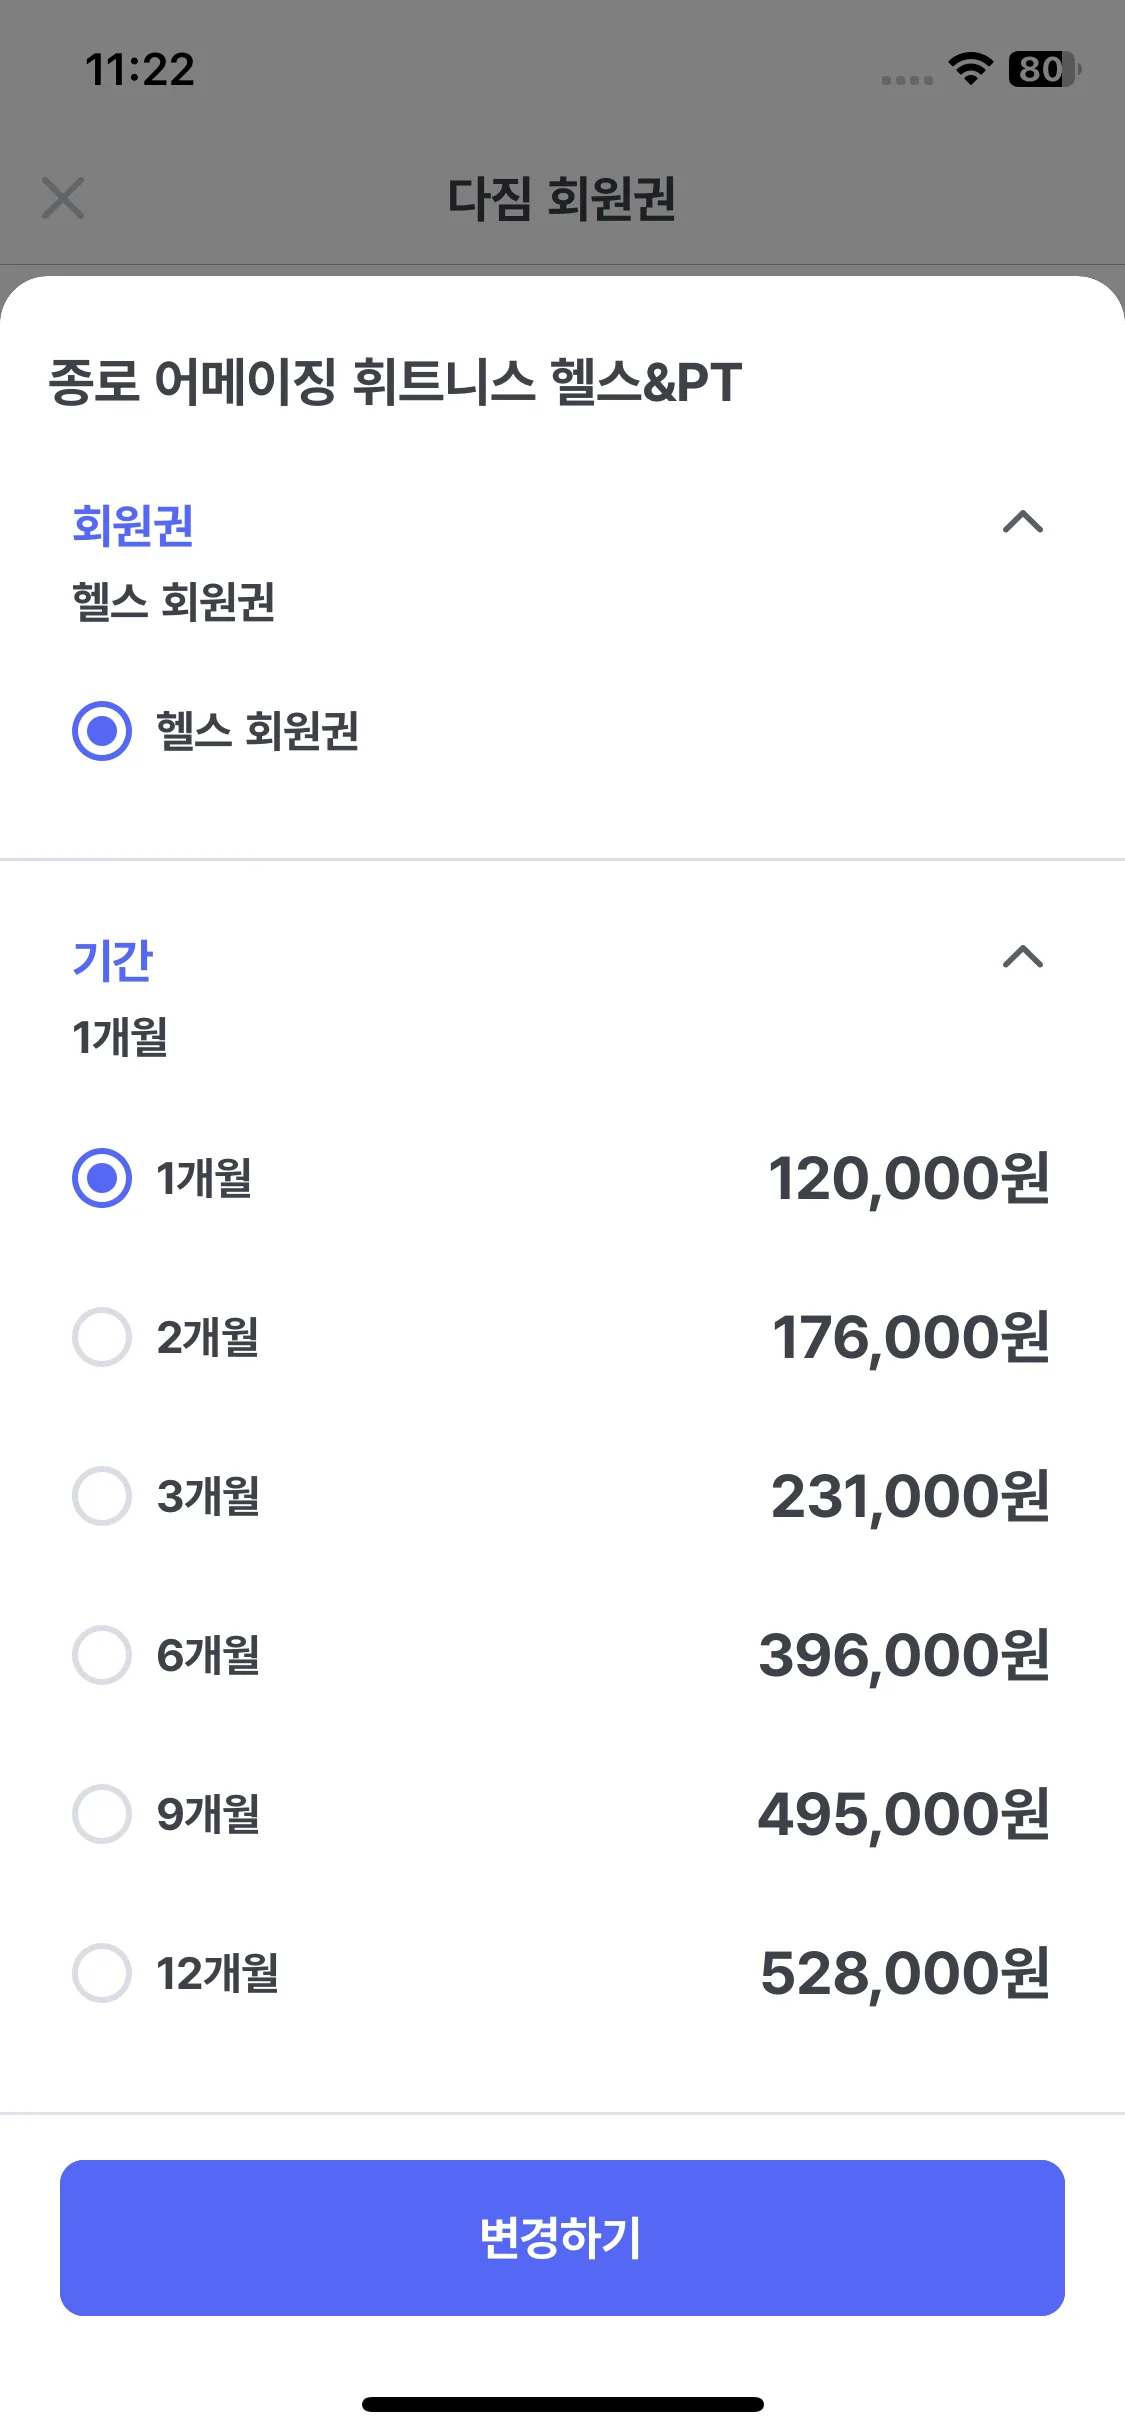Image resolution: width=1125 pixels, height=2436 pixels.
Task: Tap the battery indicator icon
Action: point(1043,69)
